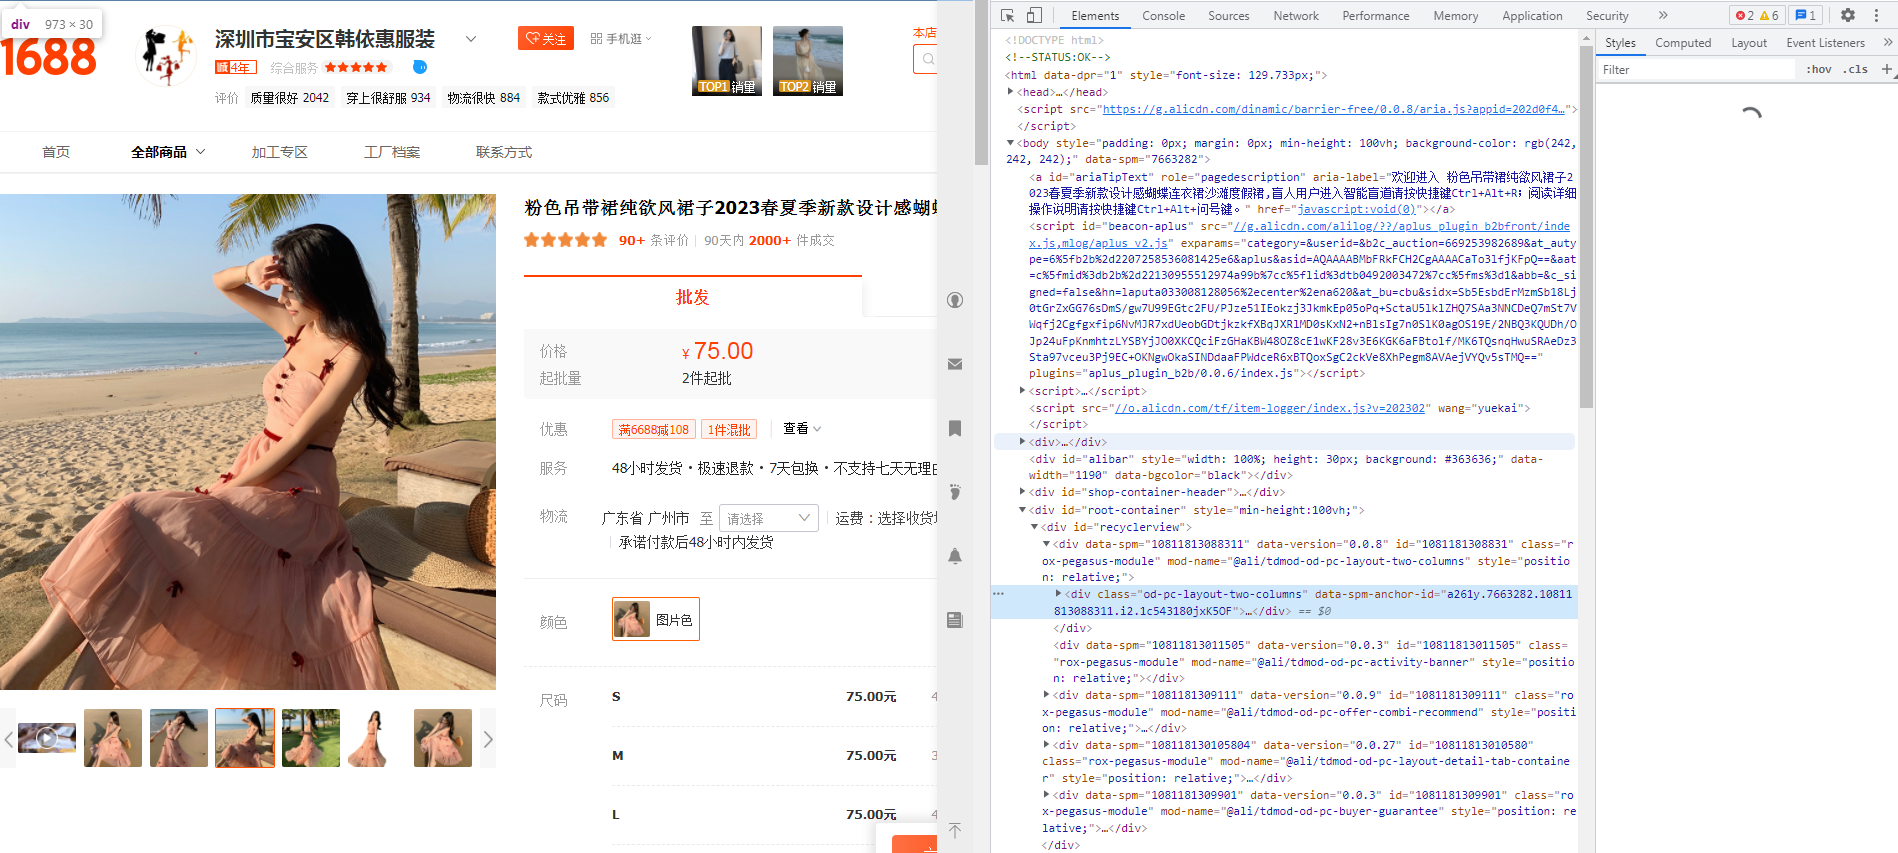This screenshot has height=853, width=1898.
Task: Show more DevTools panel tabs
Action: (1663, 15)
